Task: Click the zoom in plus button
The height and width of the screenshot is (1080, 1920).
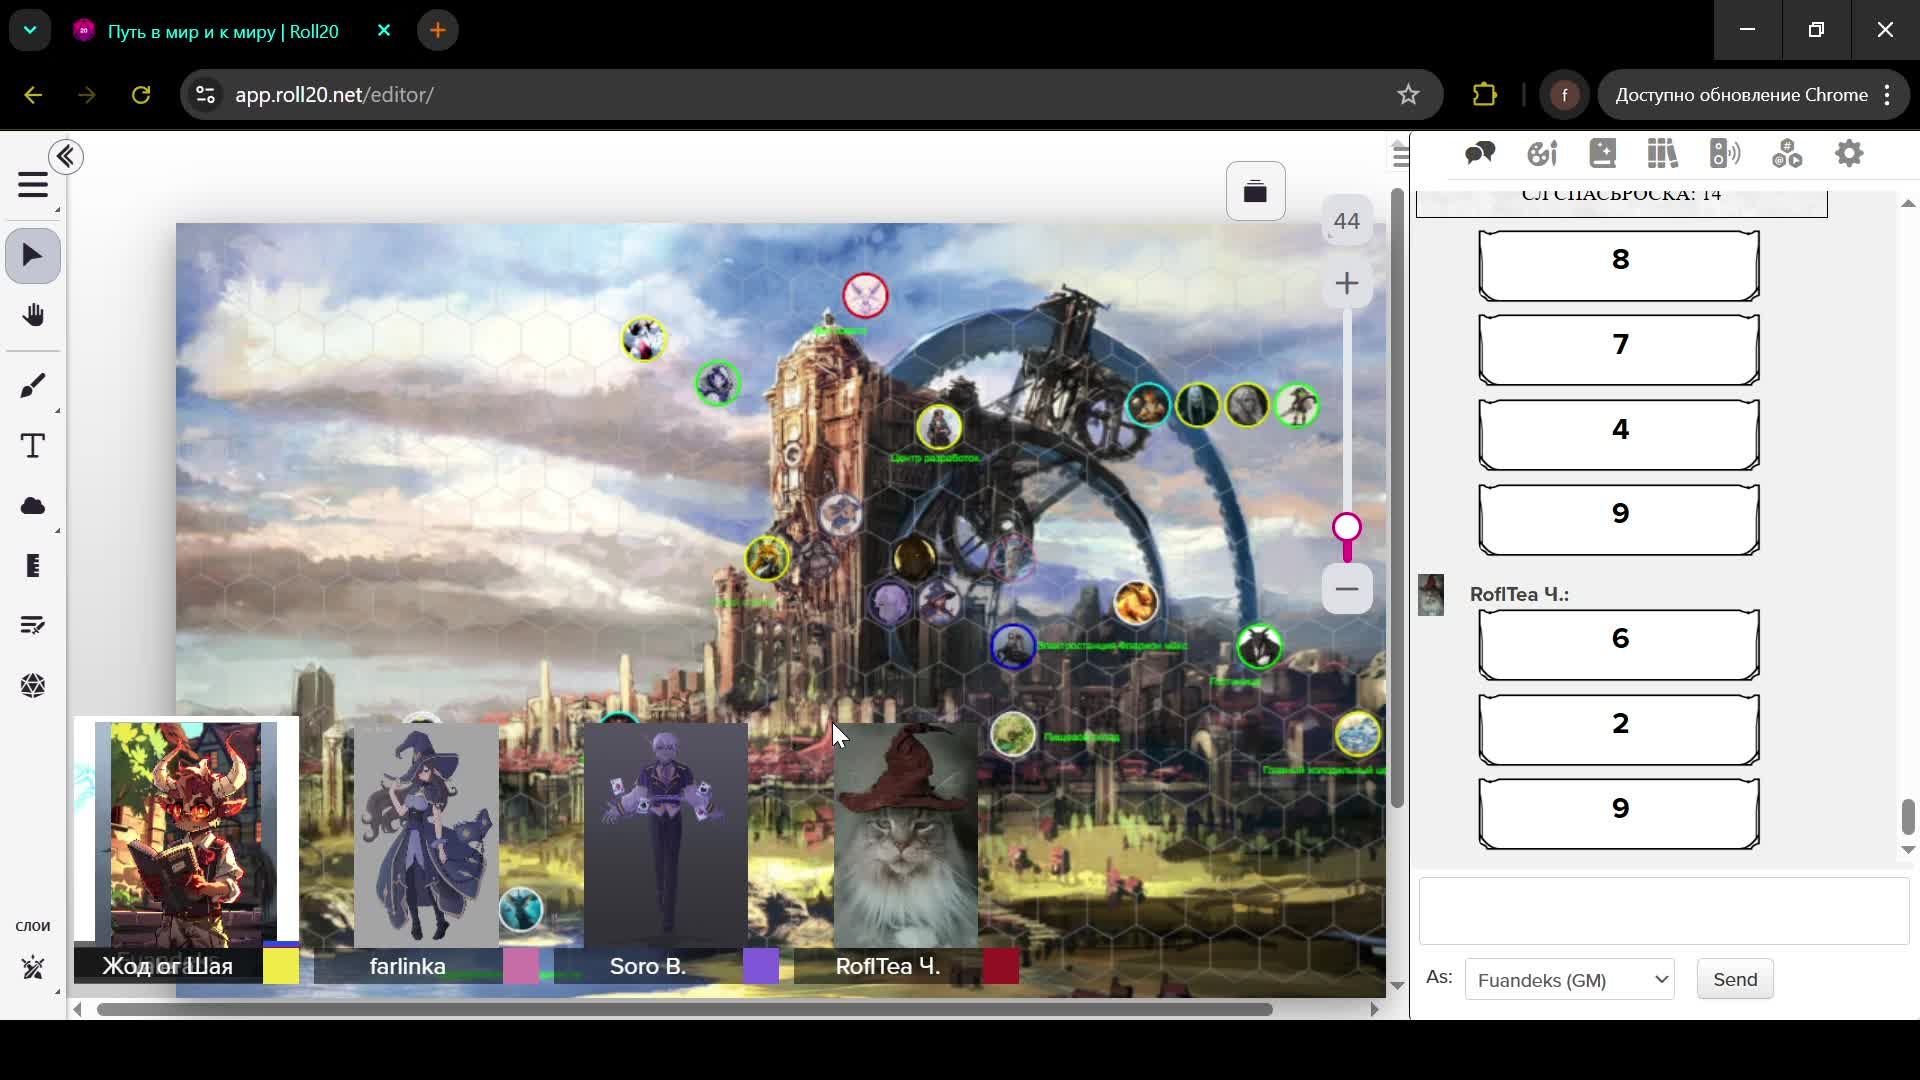Action: tap(1346, 284)
